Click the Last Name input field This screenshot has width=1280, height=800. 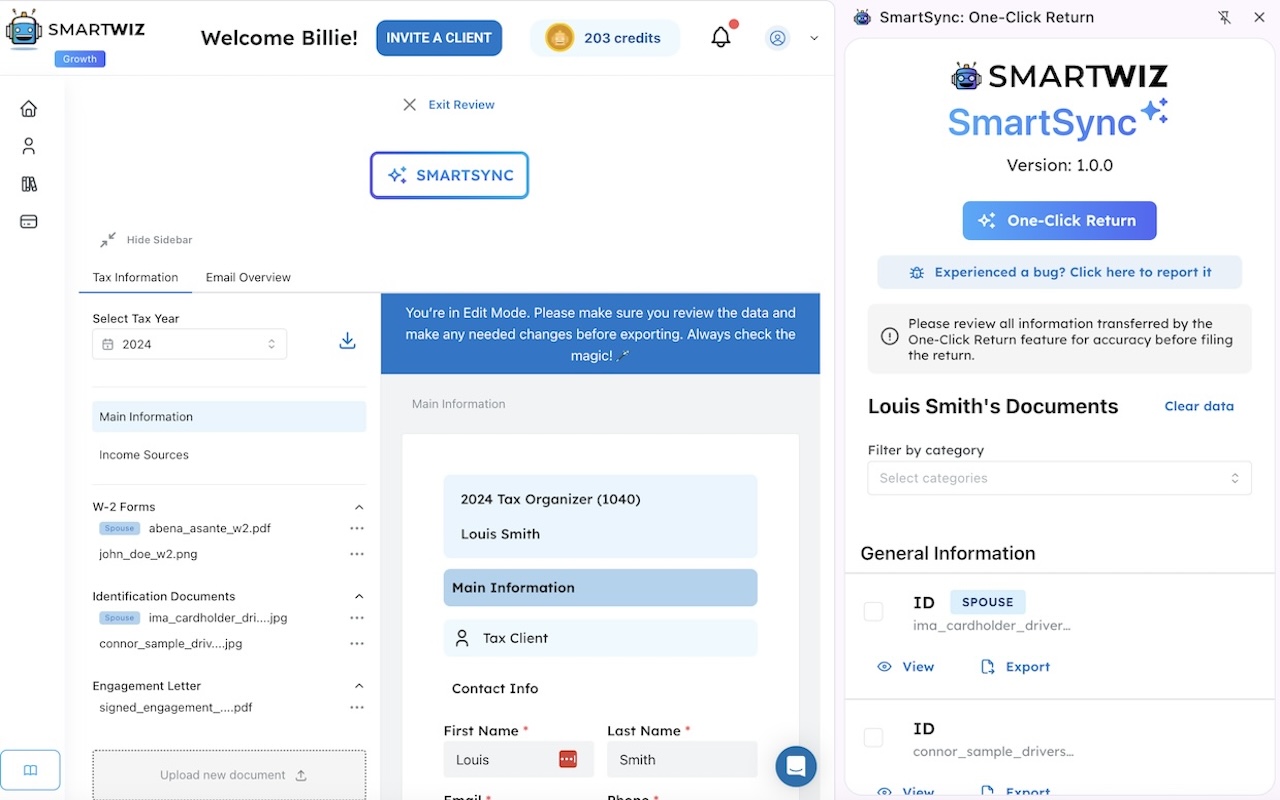point(682,759)
